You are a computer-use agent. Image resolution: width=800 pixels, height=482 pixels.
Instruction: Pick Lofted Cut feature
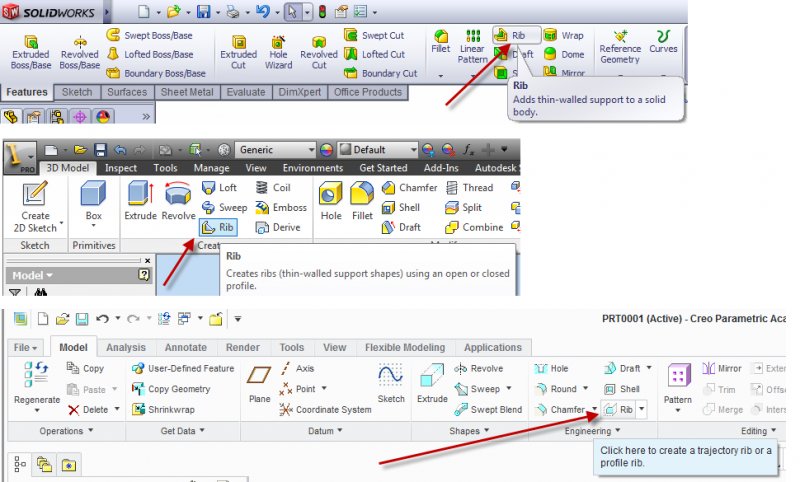(374, 54)
